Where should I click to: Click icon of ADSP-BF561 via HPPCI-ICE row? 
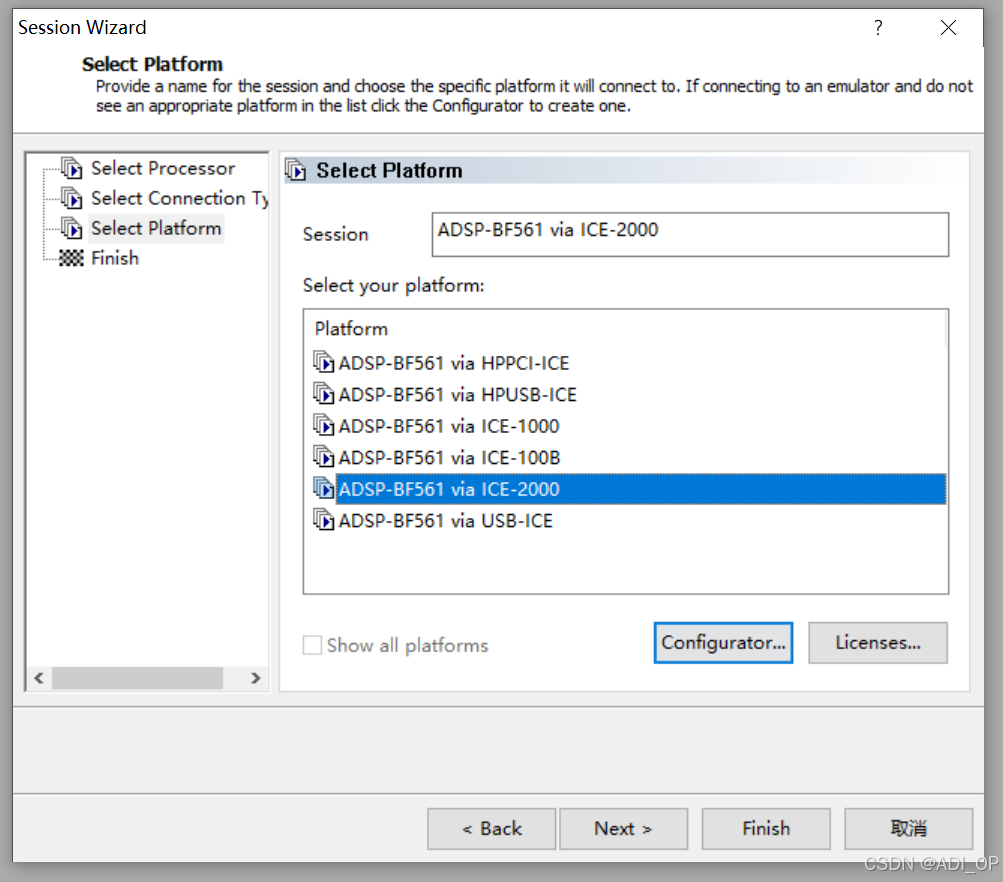pos(324,362)
